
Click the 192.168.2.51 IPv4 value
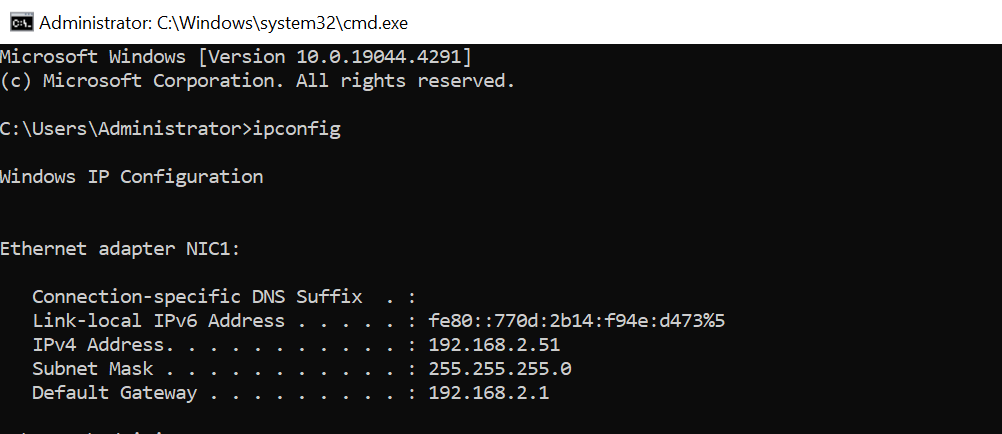tap(495, 345)
